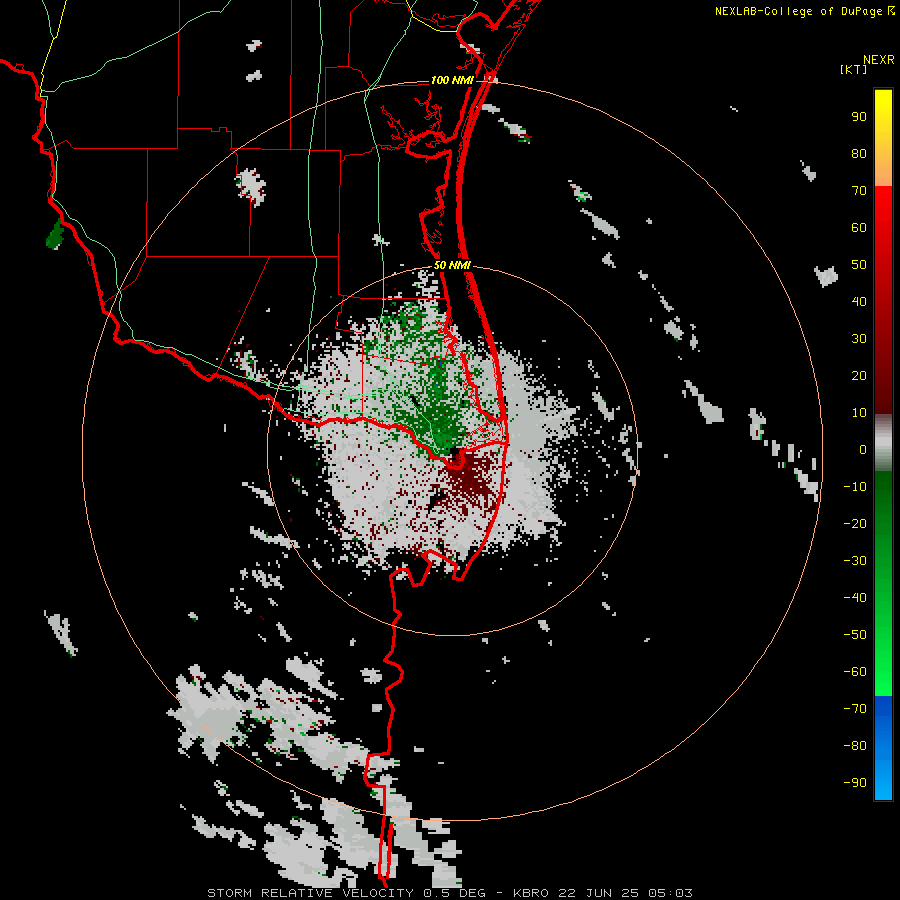Click the isolated green echo on far-left border
900x900 pixels.
click(x=55, y=234)
